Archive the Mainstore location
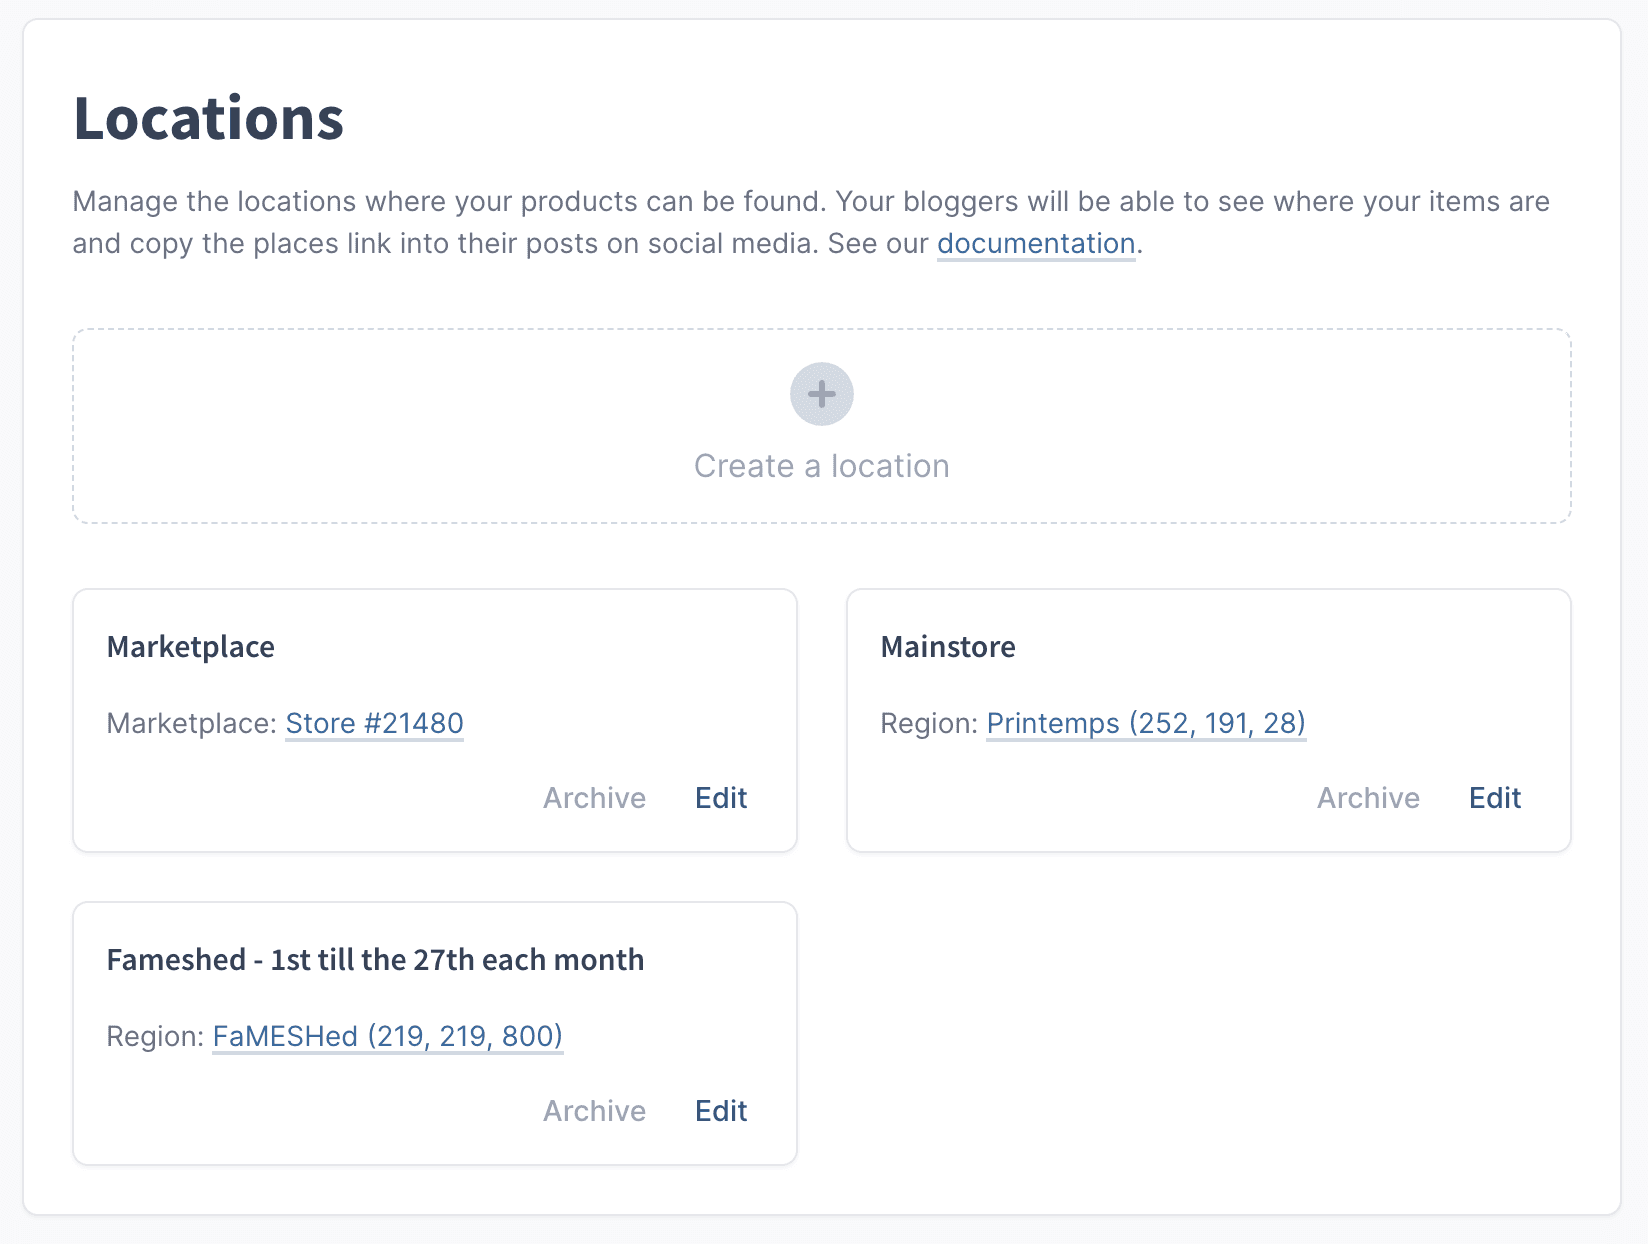Image resolution: width=1648 pixels, height=1244 pixels. [1367, 798]
